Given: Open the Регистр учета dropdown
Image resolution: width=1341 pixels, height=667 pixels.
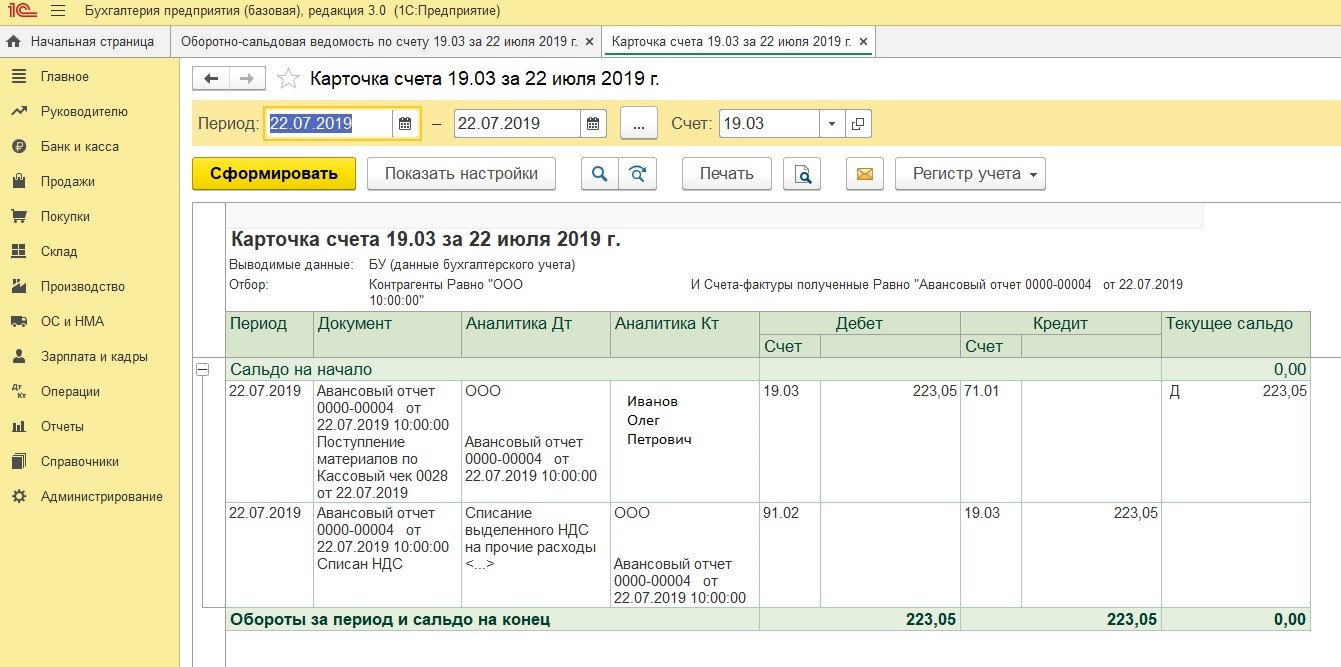Looking at the screenshot, I should 970,174.
